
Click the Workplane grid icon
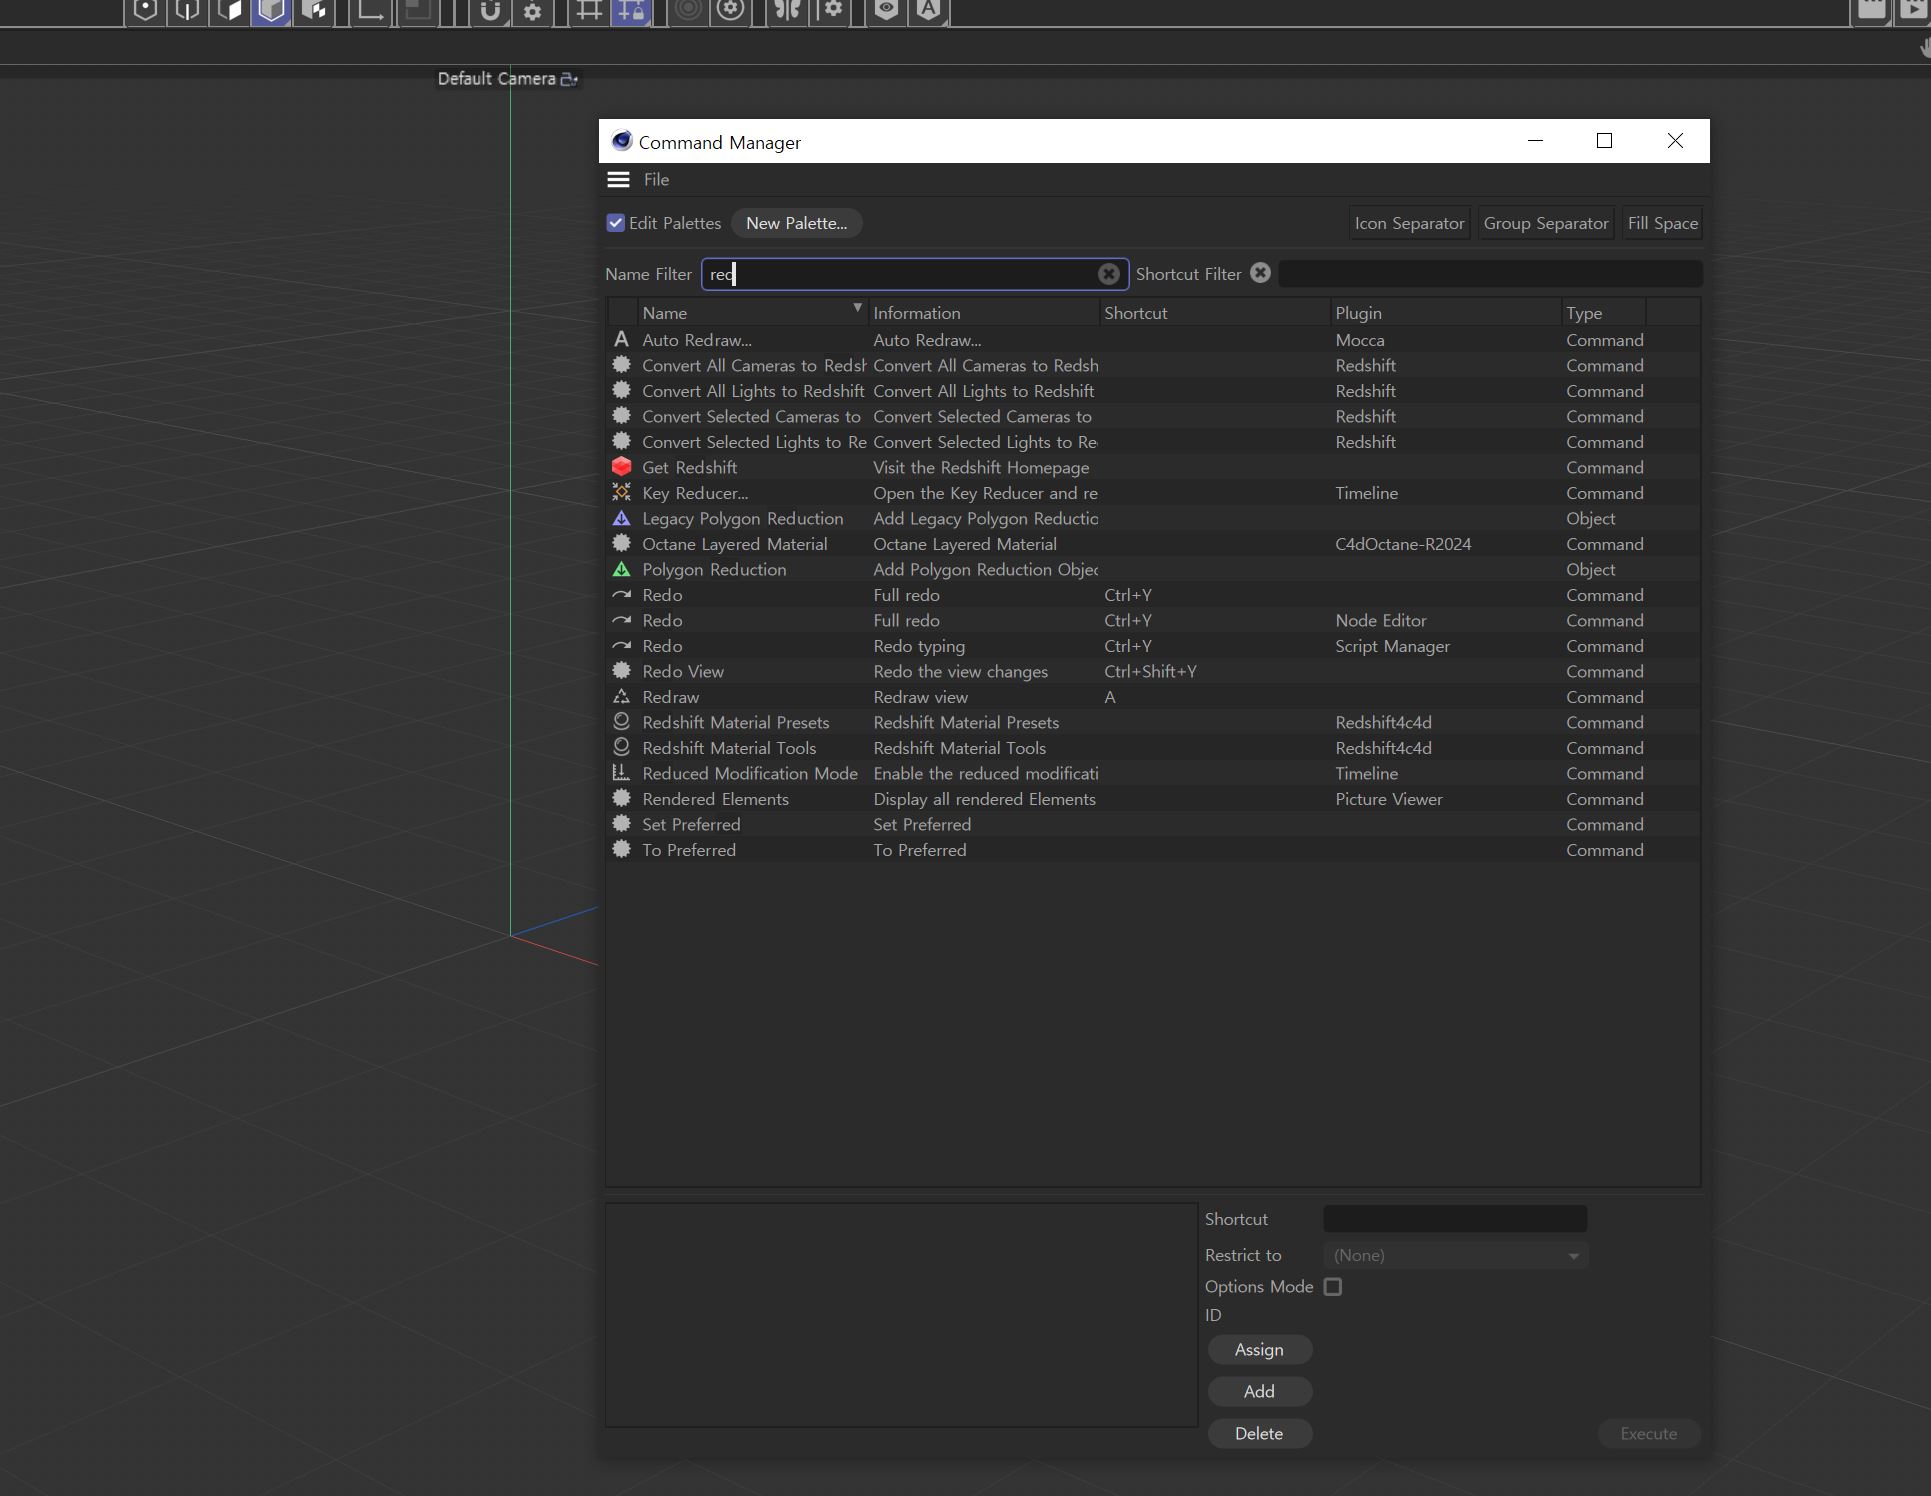pyautogui.click(x=589, y=11)
